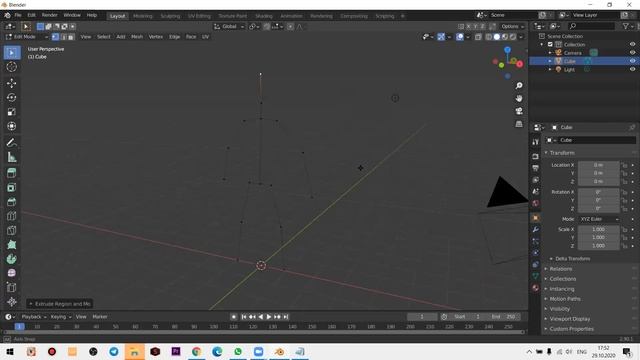Expand the Relations panel
640x360 pixels.
pyautogui.click(x=559, y=269)
